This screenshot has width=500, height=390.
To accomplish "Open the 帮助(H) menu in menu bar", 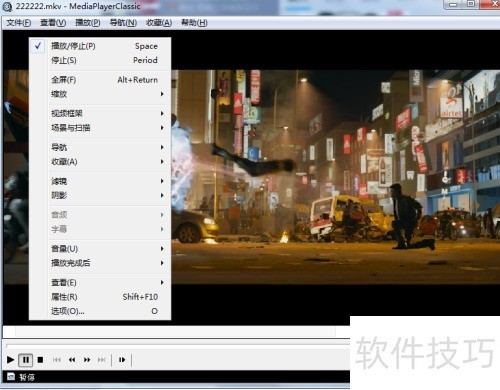I will pyautogui.click(x=194, y=23).
